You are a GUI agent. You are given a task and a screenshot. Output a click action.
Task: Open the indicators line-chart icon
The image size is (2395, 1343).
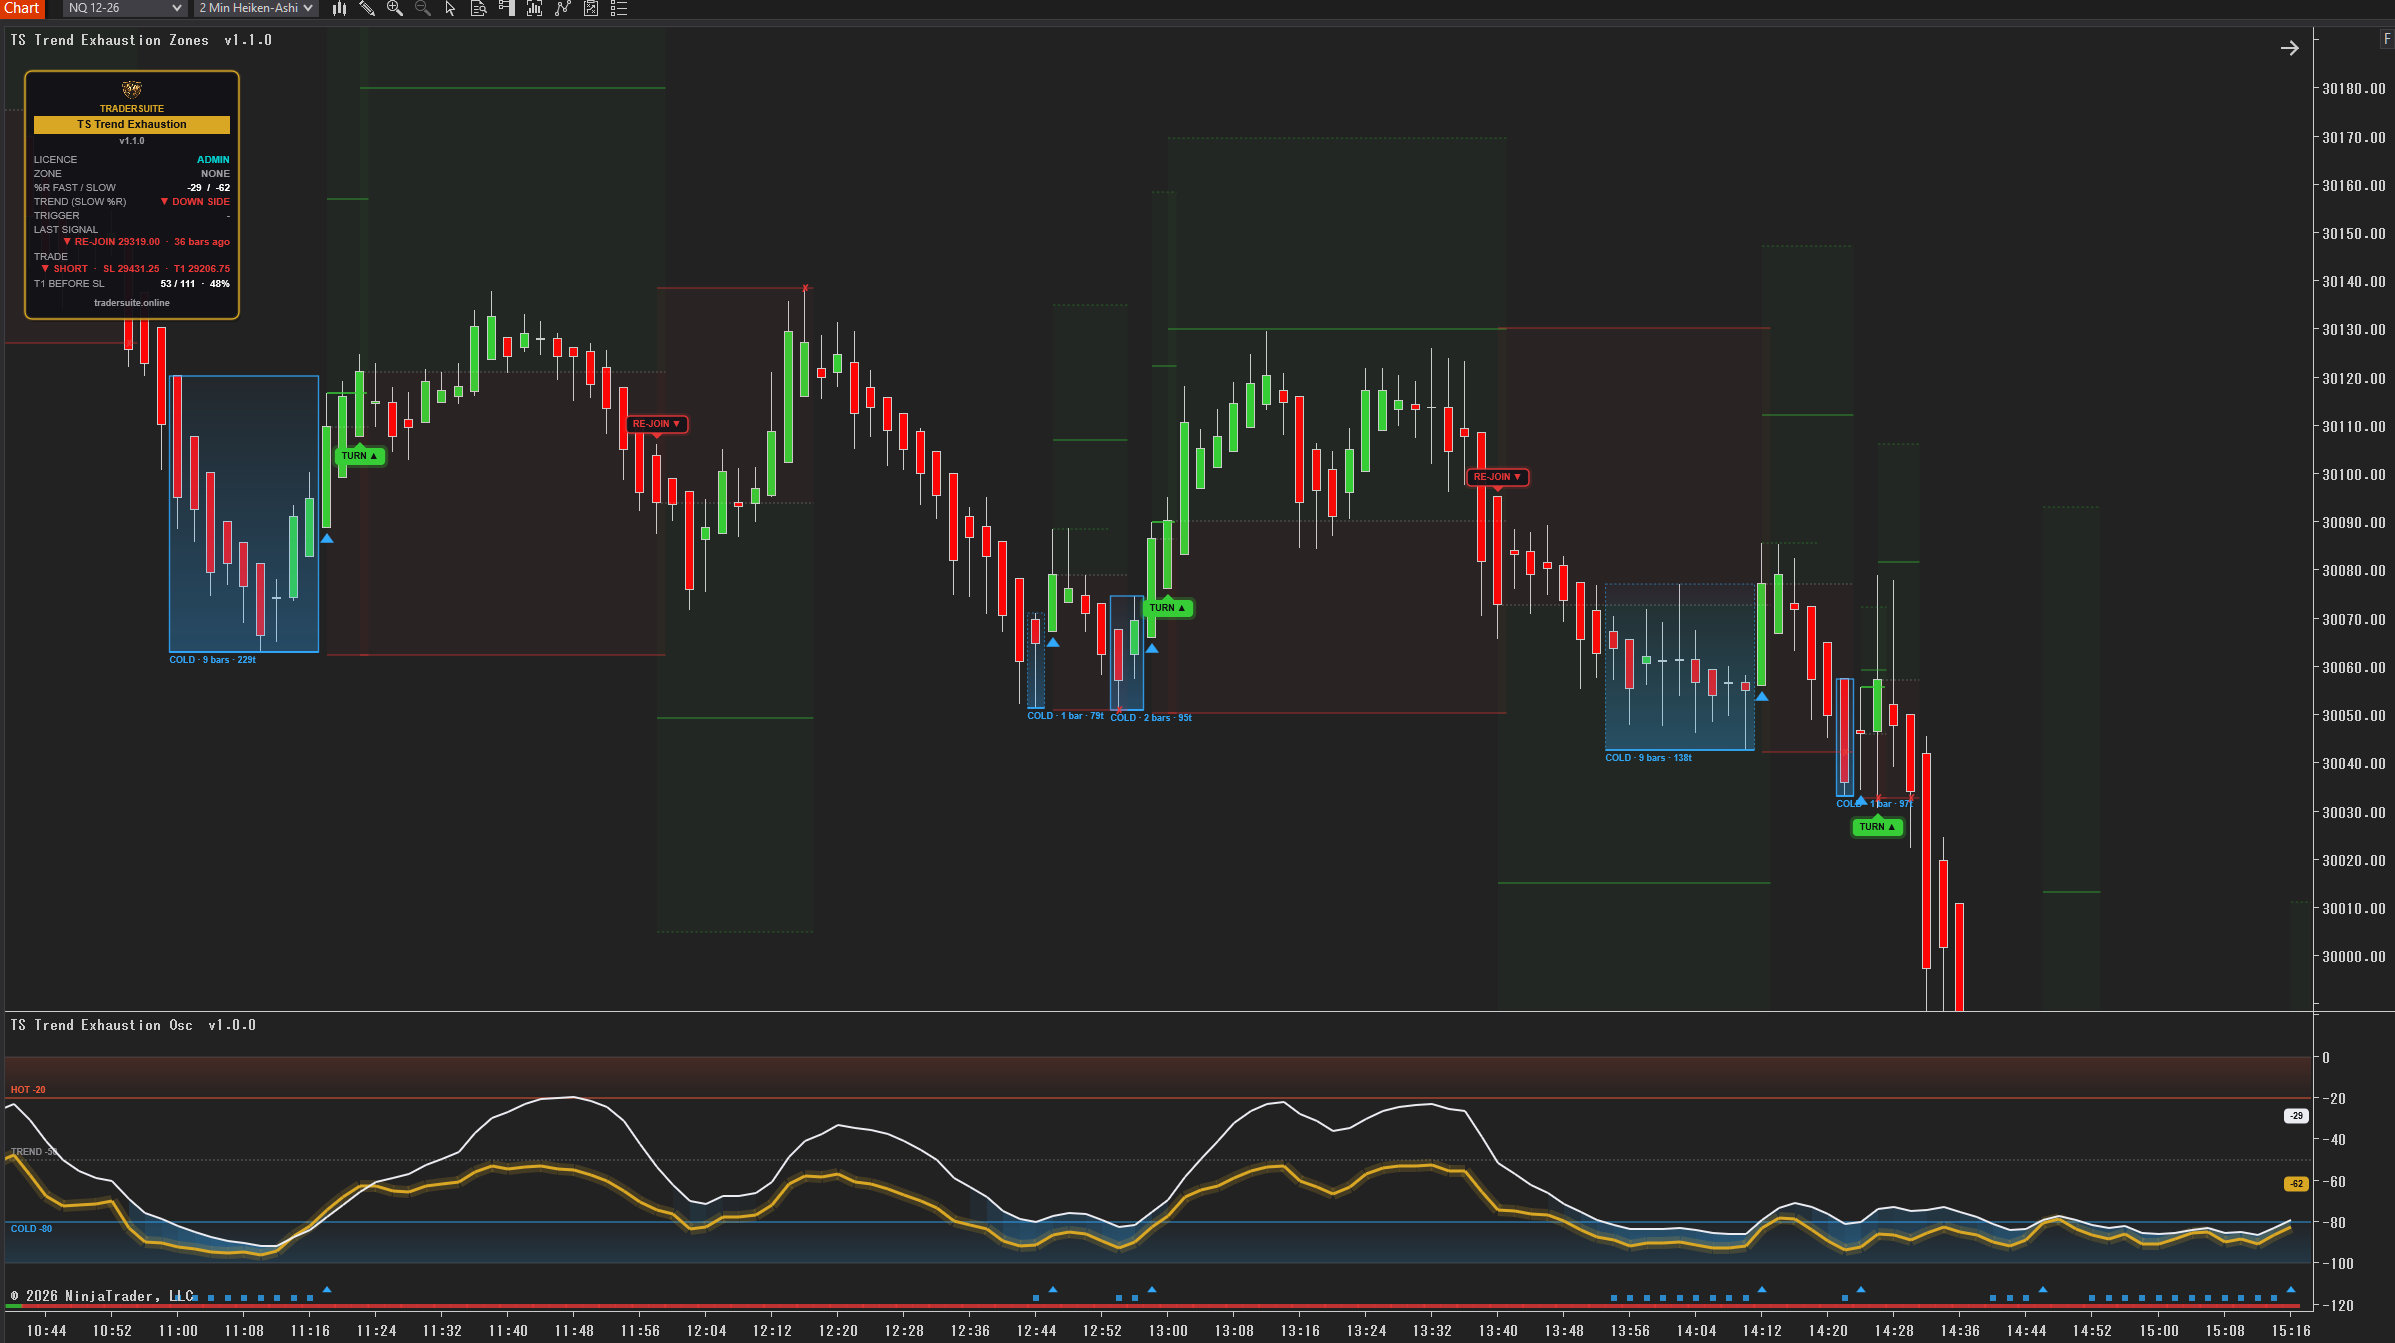coord(563,8)
